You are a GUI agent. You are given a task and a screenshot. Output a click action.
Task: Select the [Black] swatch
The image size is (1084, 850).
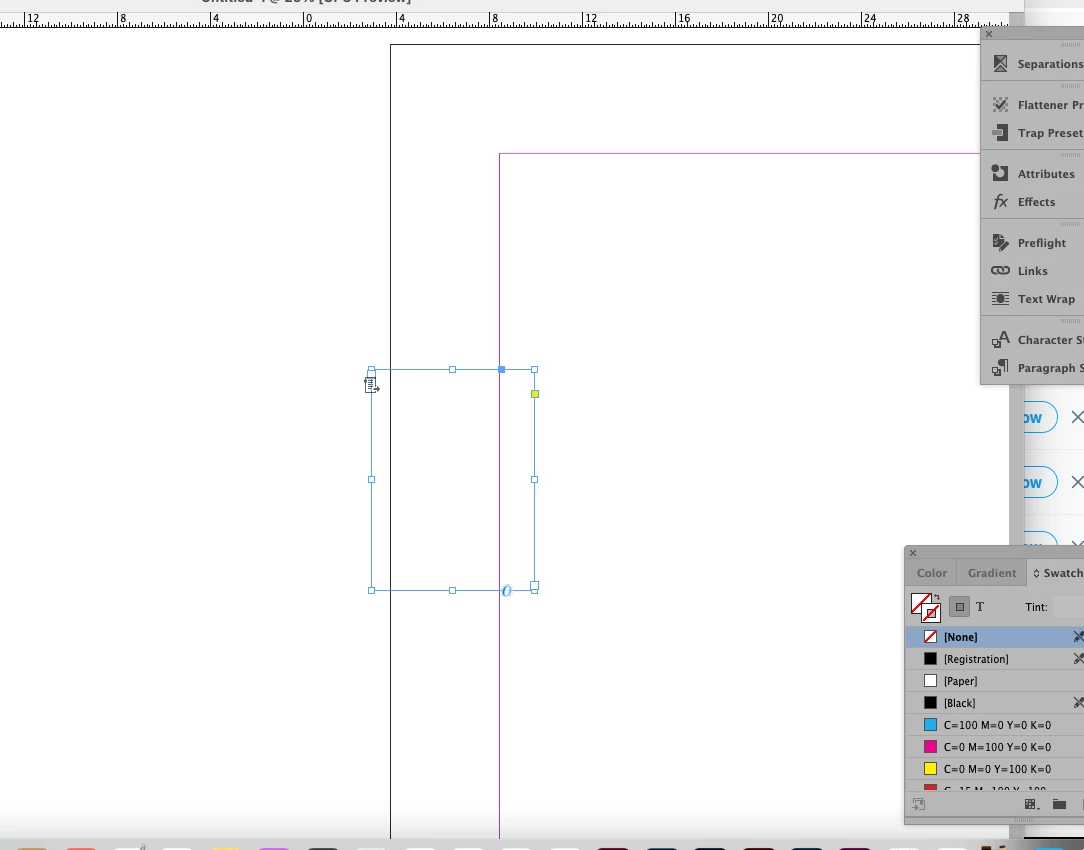click(995, 703)
